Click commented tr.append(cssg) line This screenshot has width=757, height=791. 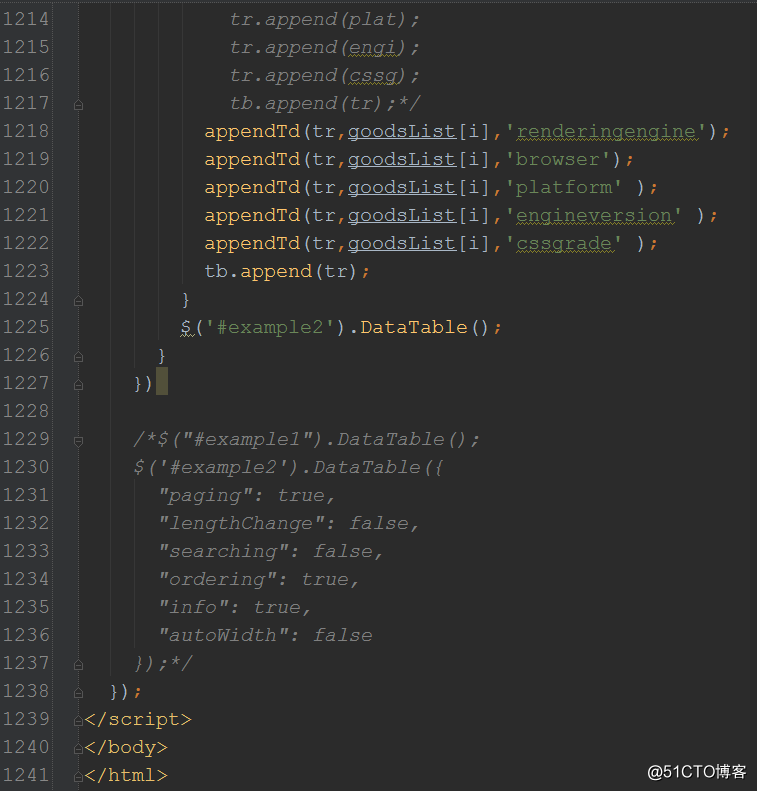tap(324, 76)
